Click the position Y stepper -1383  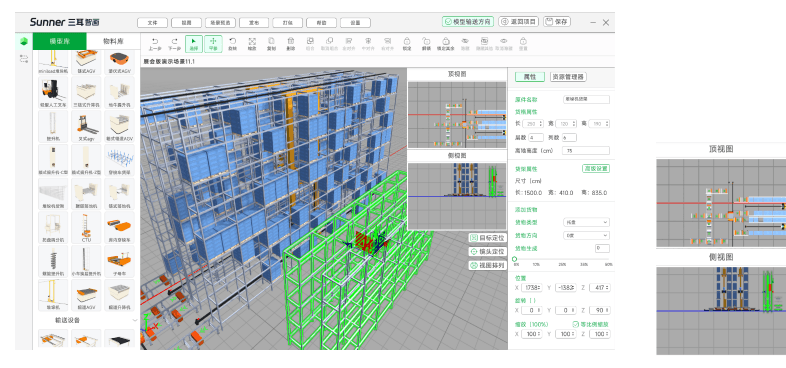pyautogui.click(x=565, y=288)
